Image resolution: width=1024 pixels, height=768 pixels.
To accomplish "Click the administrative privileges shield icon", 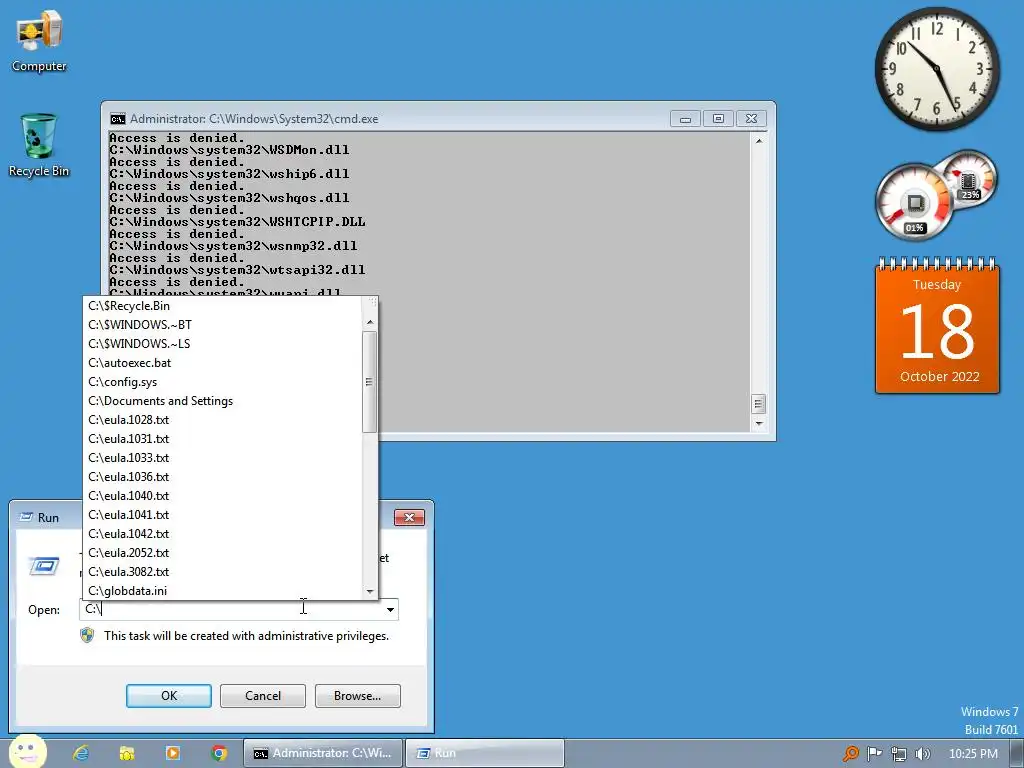I will [x=87, y=635].
